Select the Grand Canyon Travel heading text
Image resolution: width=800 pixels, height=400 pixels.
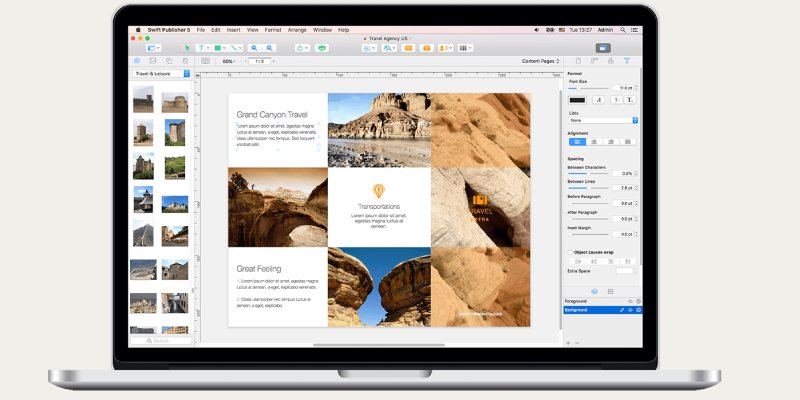coord(272,115)
